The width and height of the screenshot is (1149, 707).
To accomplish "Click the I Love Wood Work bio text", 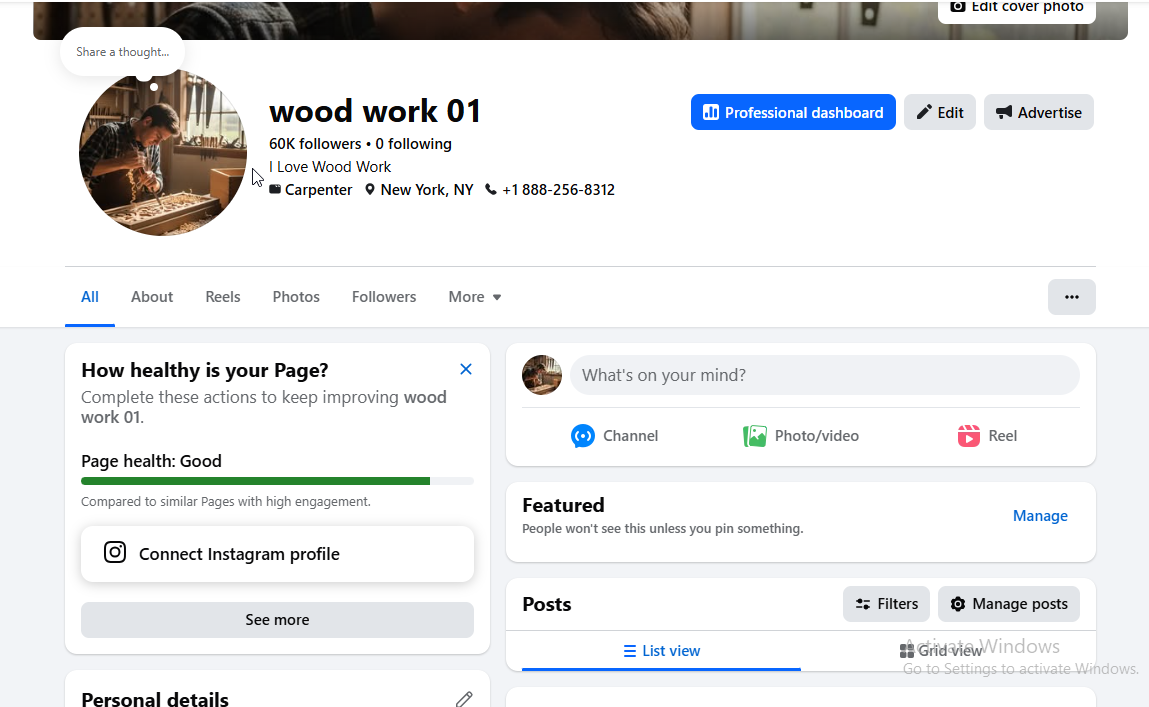I will (330, 167).
